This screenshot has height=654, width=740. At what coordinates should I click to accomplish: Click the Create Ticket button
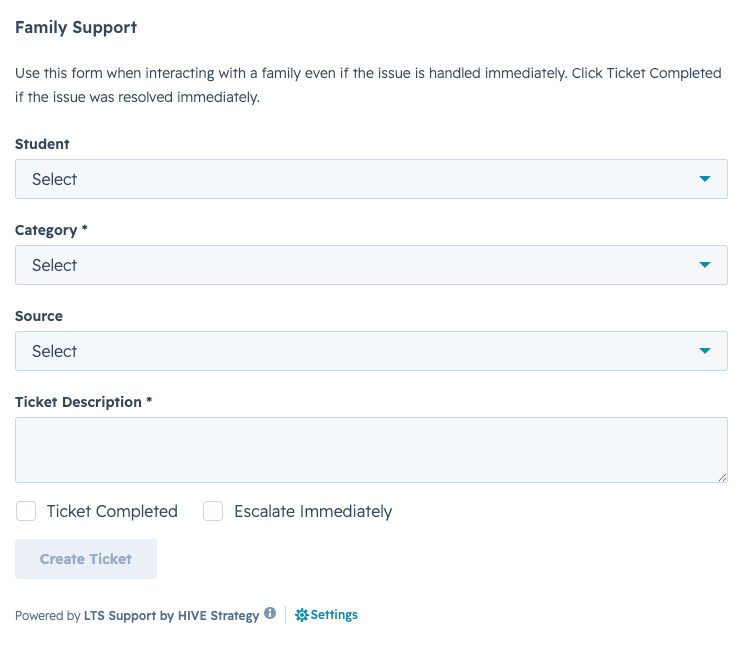coord(86,559)
